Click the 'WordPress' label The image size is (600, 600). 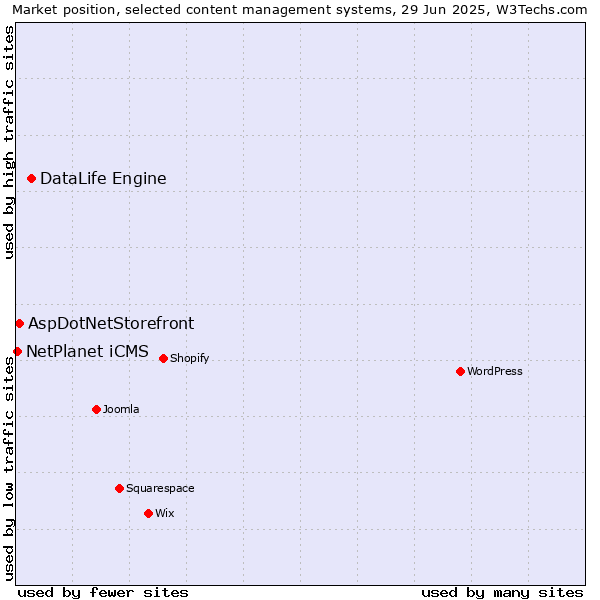tap(495, 371)
